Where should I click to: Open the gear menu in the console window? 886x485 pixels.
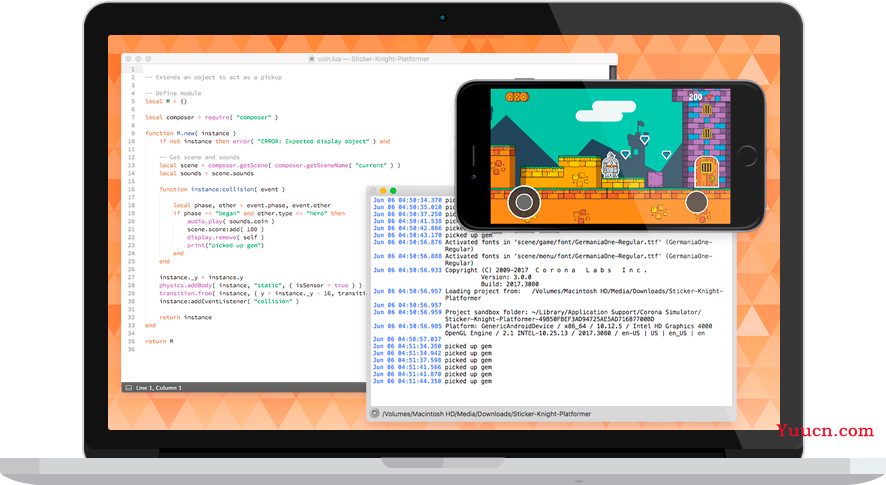click(375, 414)
